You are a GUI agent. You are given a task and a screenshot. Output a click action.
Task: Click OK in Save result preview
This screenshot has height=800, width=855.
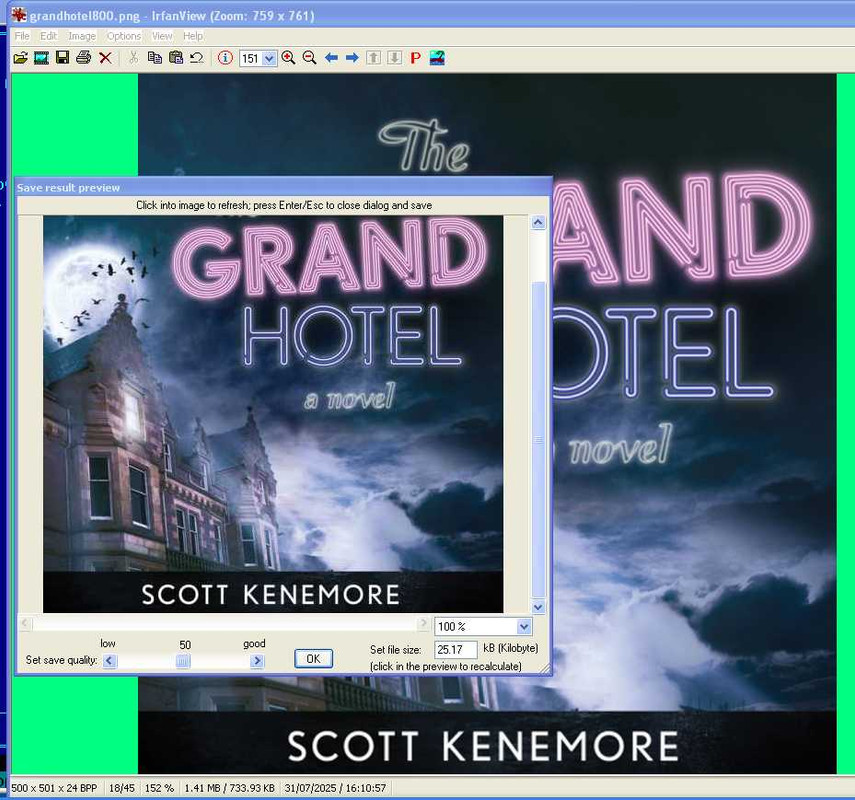313,659
